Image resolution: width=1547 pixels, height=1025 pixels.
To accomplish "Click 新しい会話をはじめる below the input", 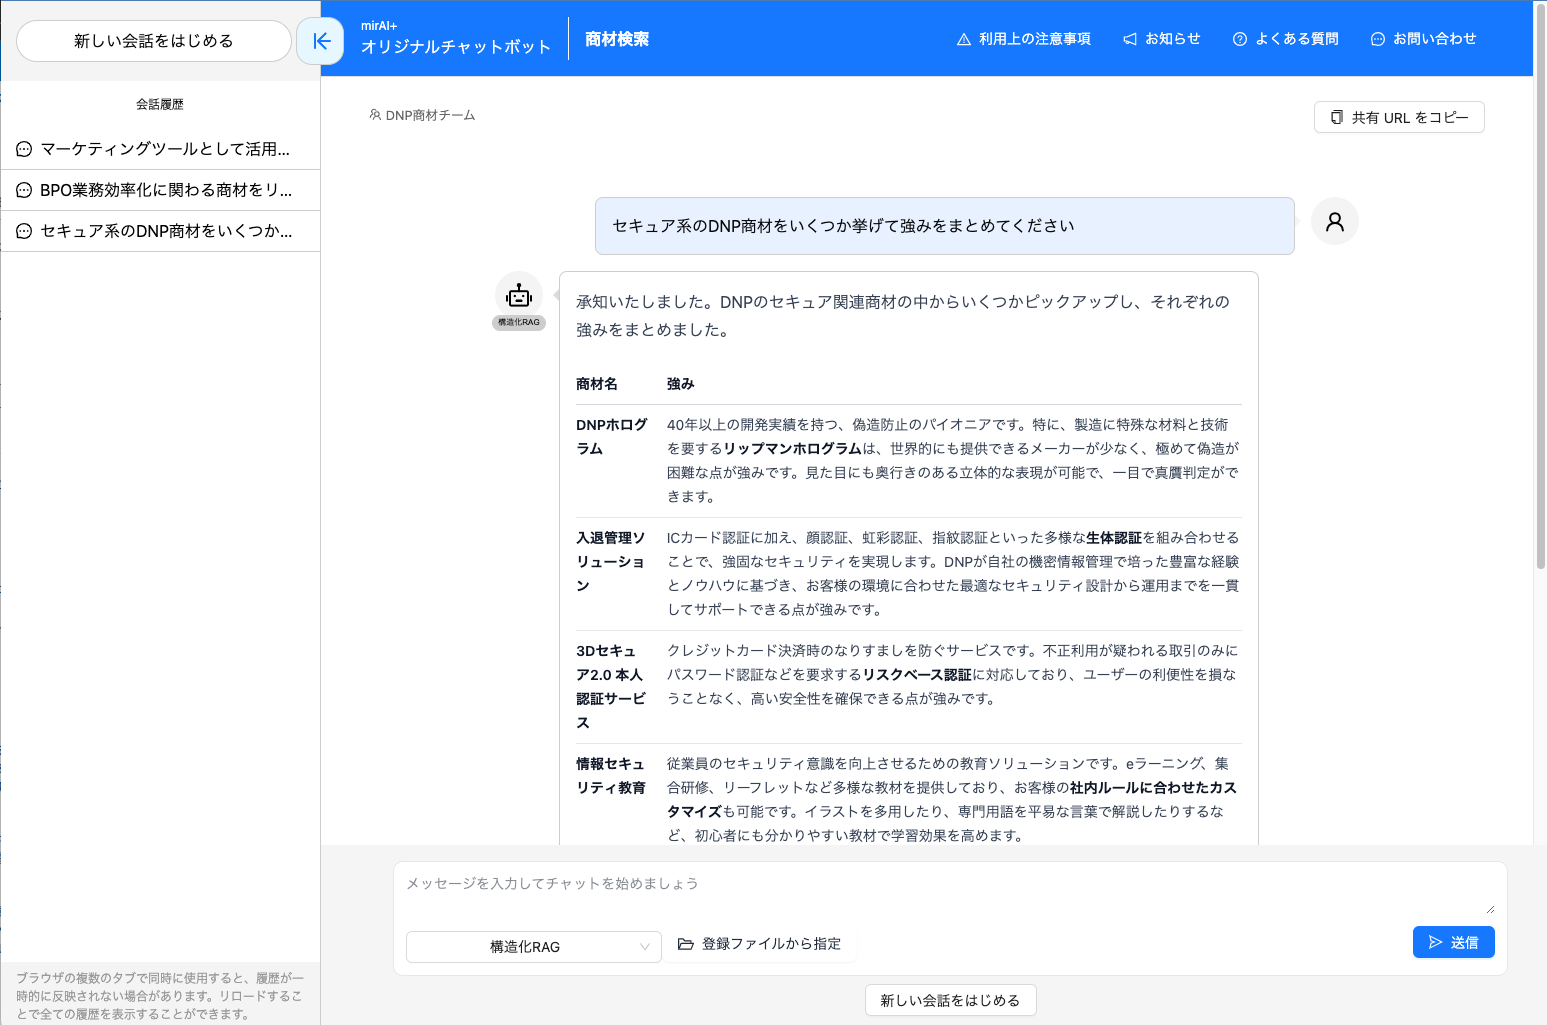I will click(x=949, y=1000).
